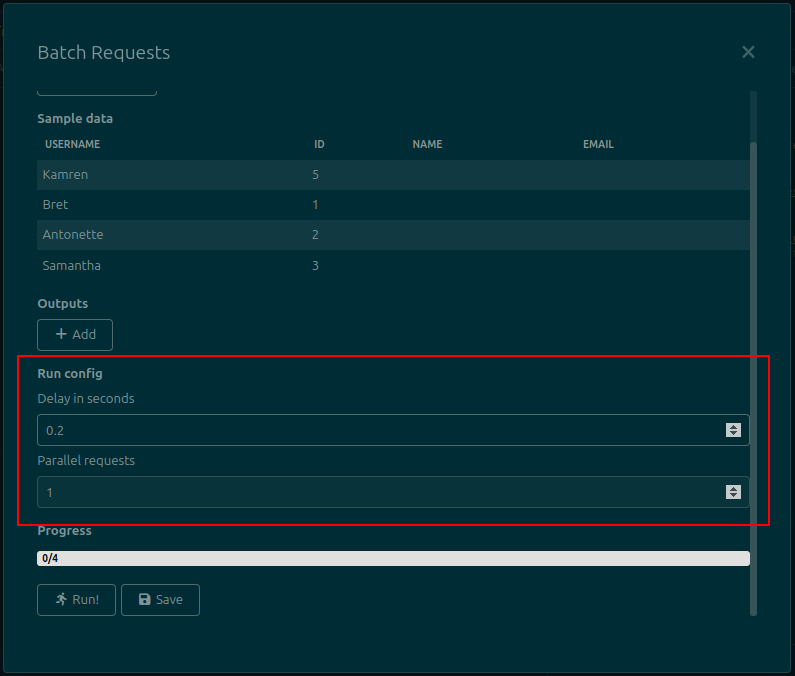The height and width of the screenshot is (676, 795).
Task: Click the Batch Requests title
Action: click(x=104, y=53)
